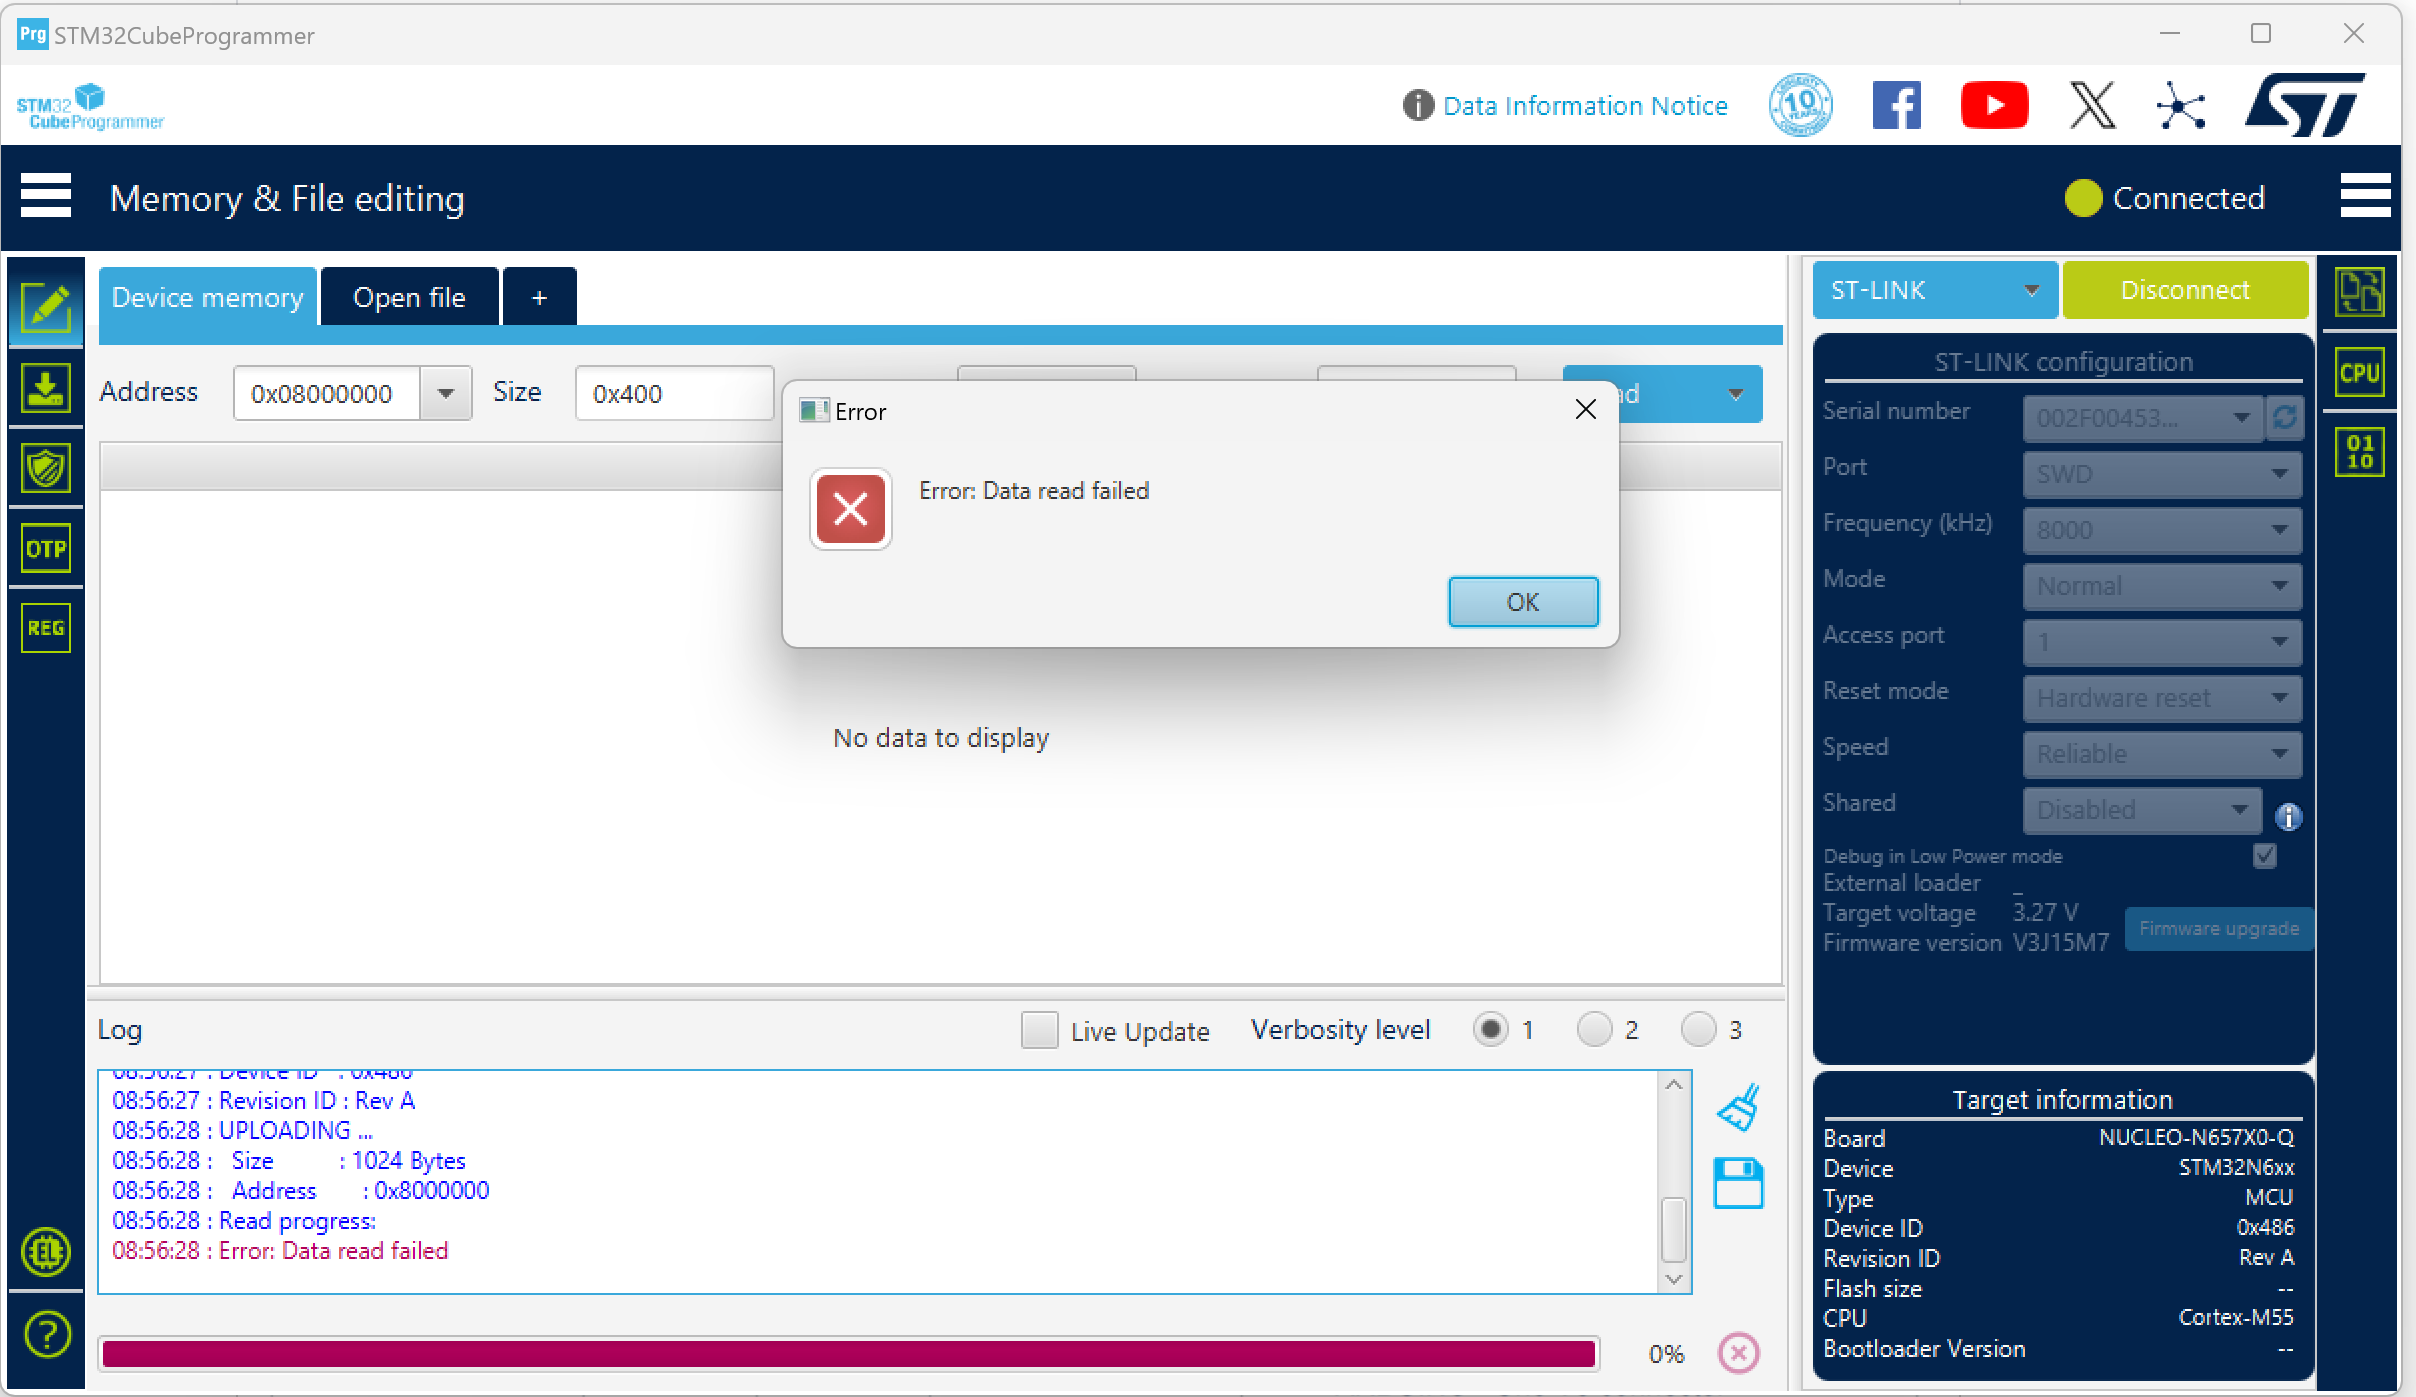The width and height of the screenshot is (2416, 1397).
Task: Open the Erasing & Programming download icon
Action: pos(46,388)
